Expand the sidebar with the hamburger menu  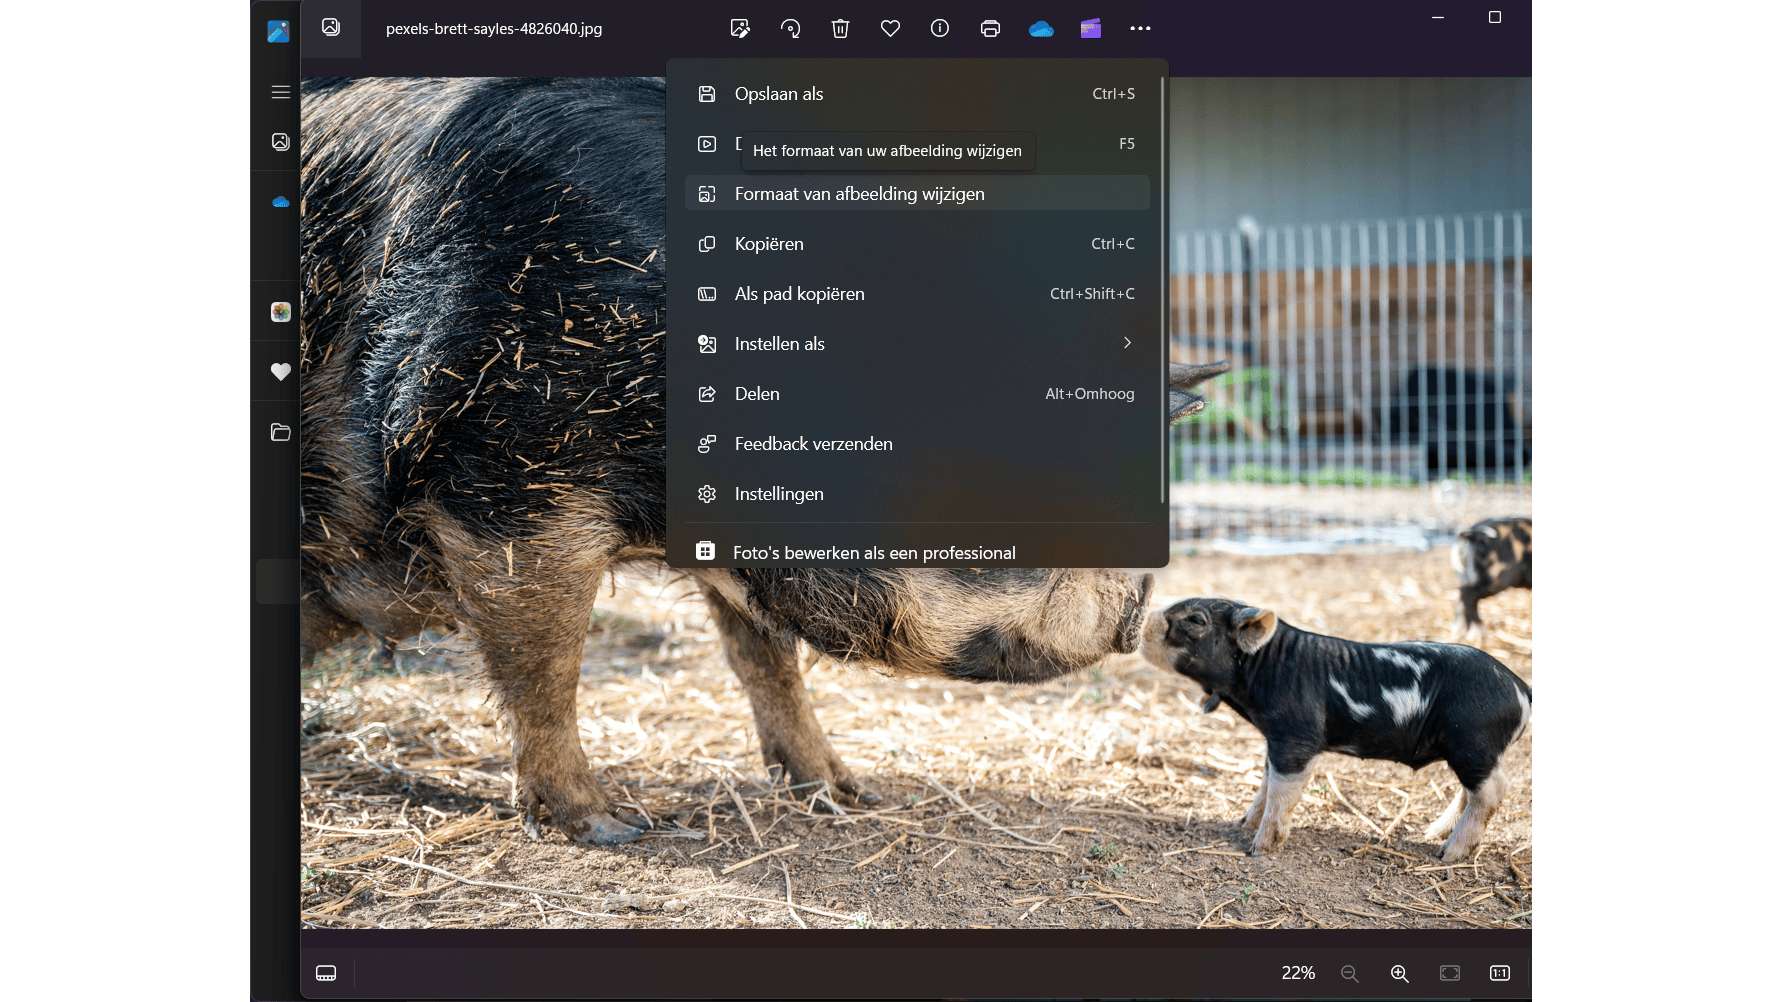[x=281, y=92]
